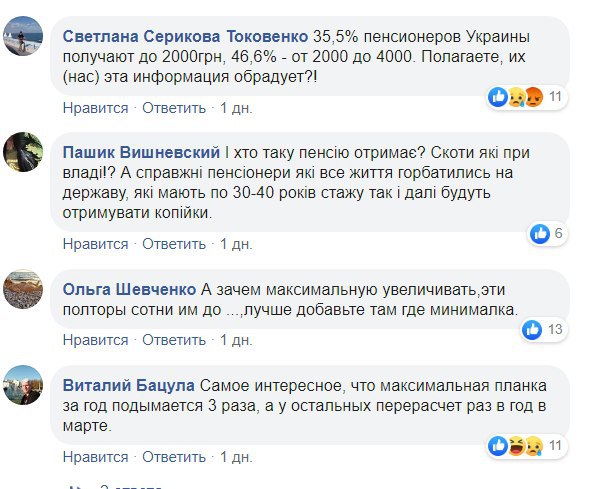Viewport: 608px width, 489px height.
Task: Reply to Ольга Шевченко's comment
Action: tap(173, 339)
